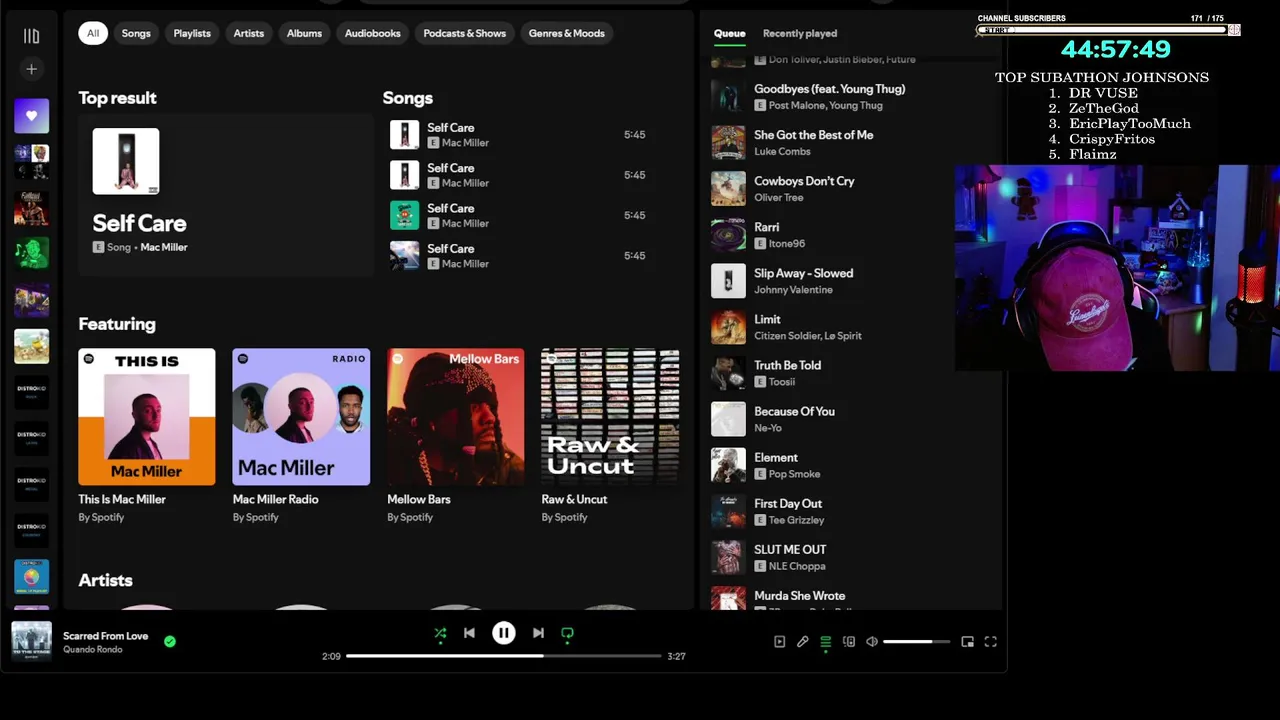Open Raw & Uncut playlist

pos(610,436)
